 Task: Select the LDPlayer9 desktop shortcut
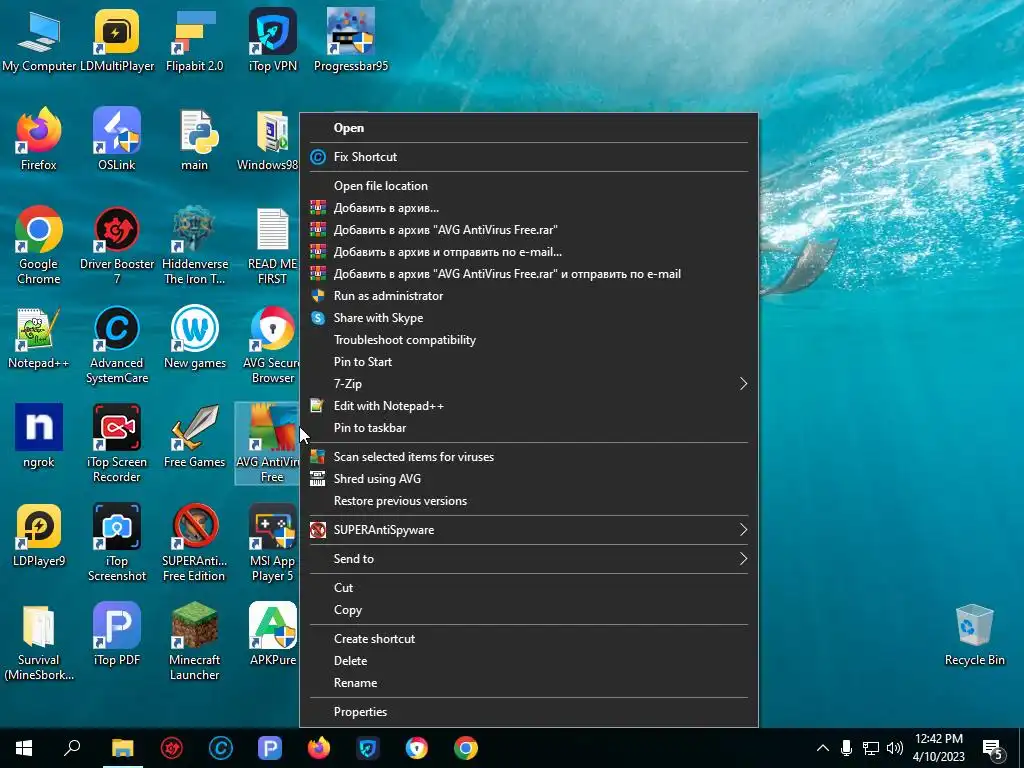39,536
